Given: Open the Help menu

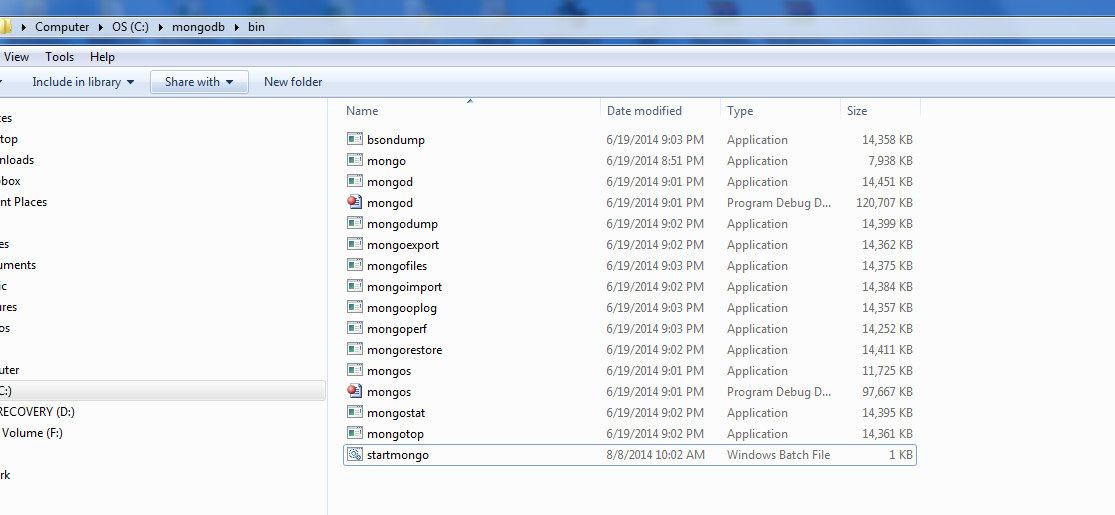Looking at the screenshot, I should pyautogui.click(x=102, y=57).
